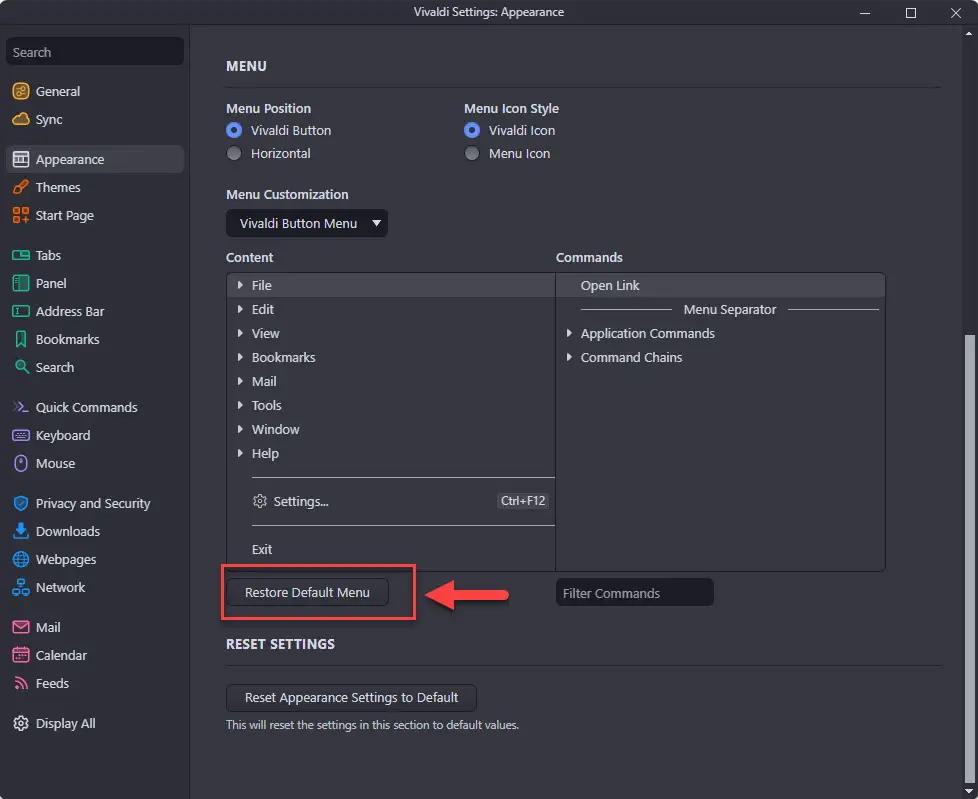Click the Search magnifier icon in sidebar
This screenshot has width=978, height=799.
click(22, 367)
